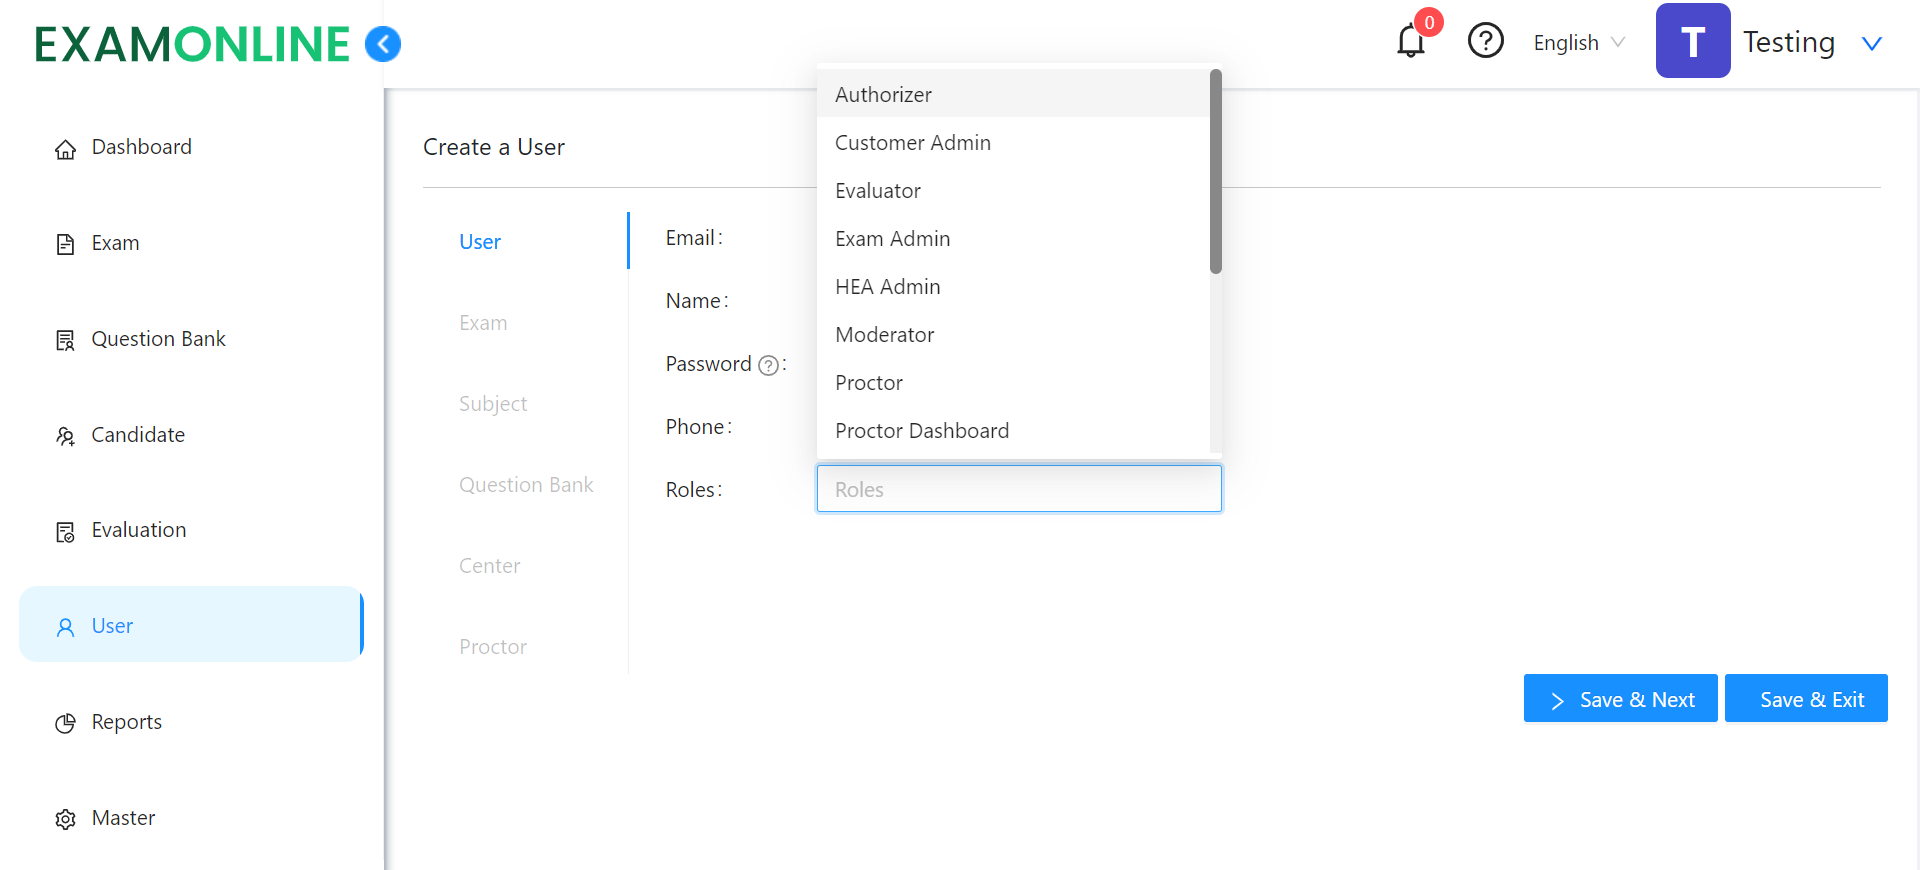The width and height of the screenshot is (1920, 870).
Task: Click the Dashboard home icon
Action: 65,149
